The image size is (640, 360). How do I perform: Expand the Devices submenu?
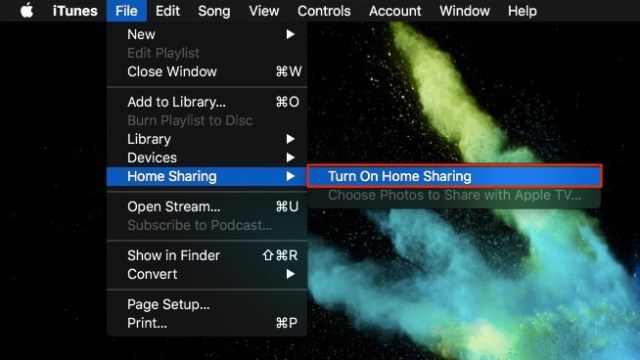[207, 158]
